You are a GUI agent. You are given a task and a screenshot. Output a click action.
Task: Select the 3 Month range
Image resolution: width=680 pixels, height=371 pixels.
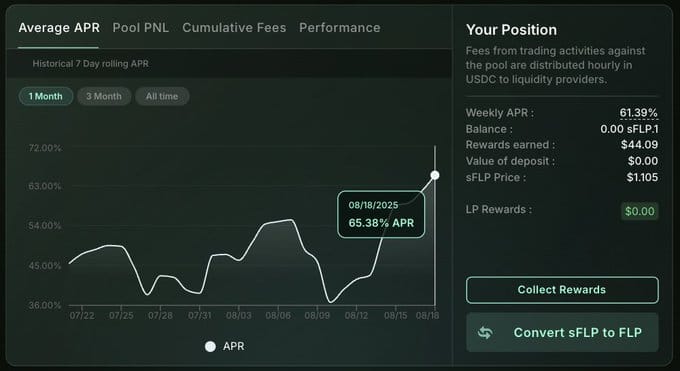pos(104,96)
